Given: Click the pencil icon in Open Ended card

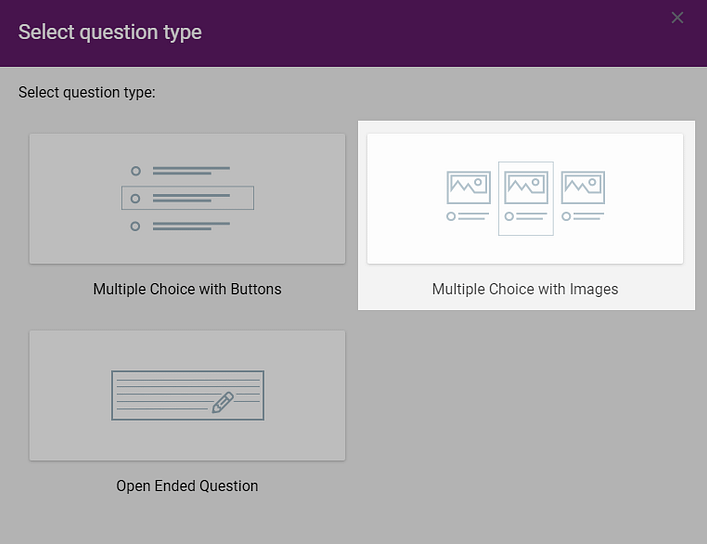Looking at the screenshot, I should point(222,402).
